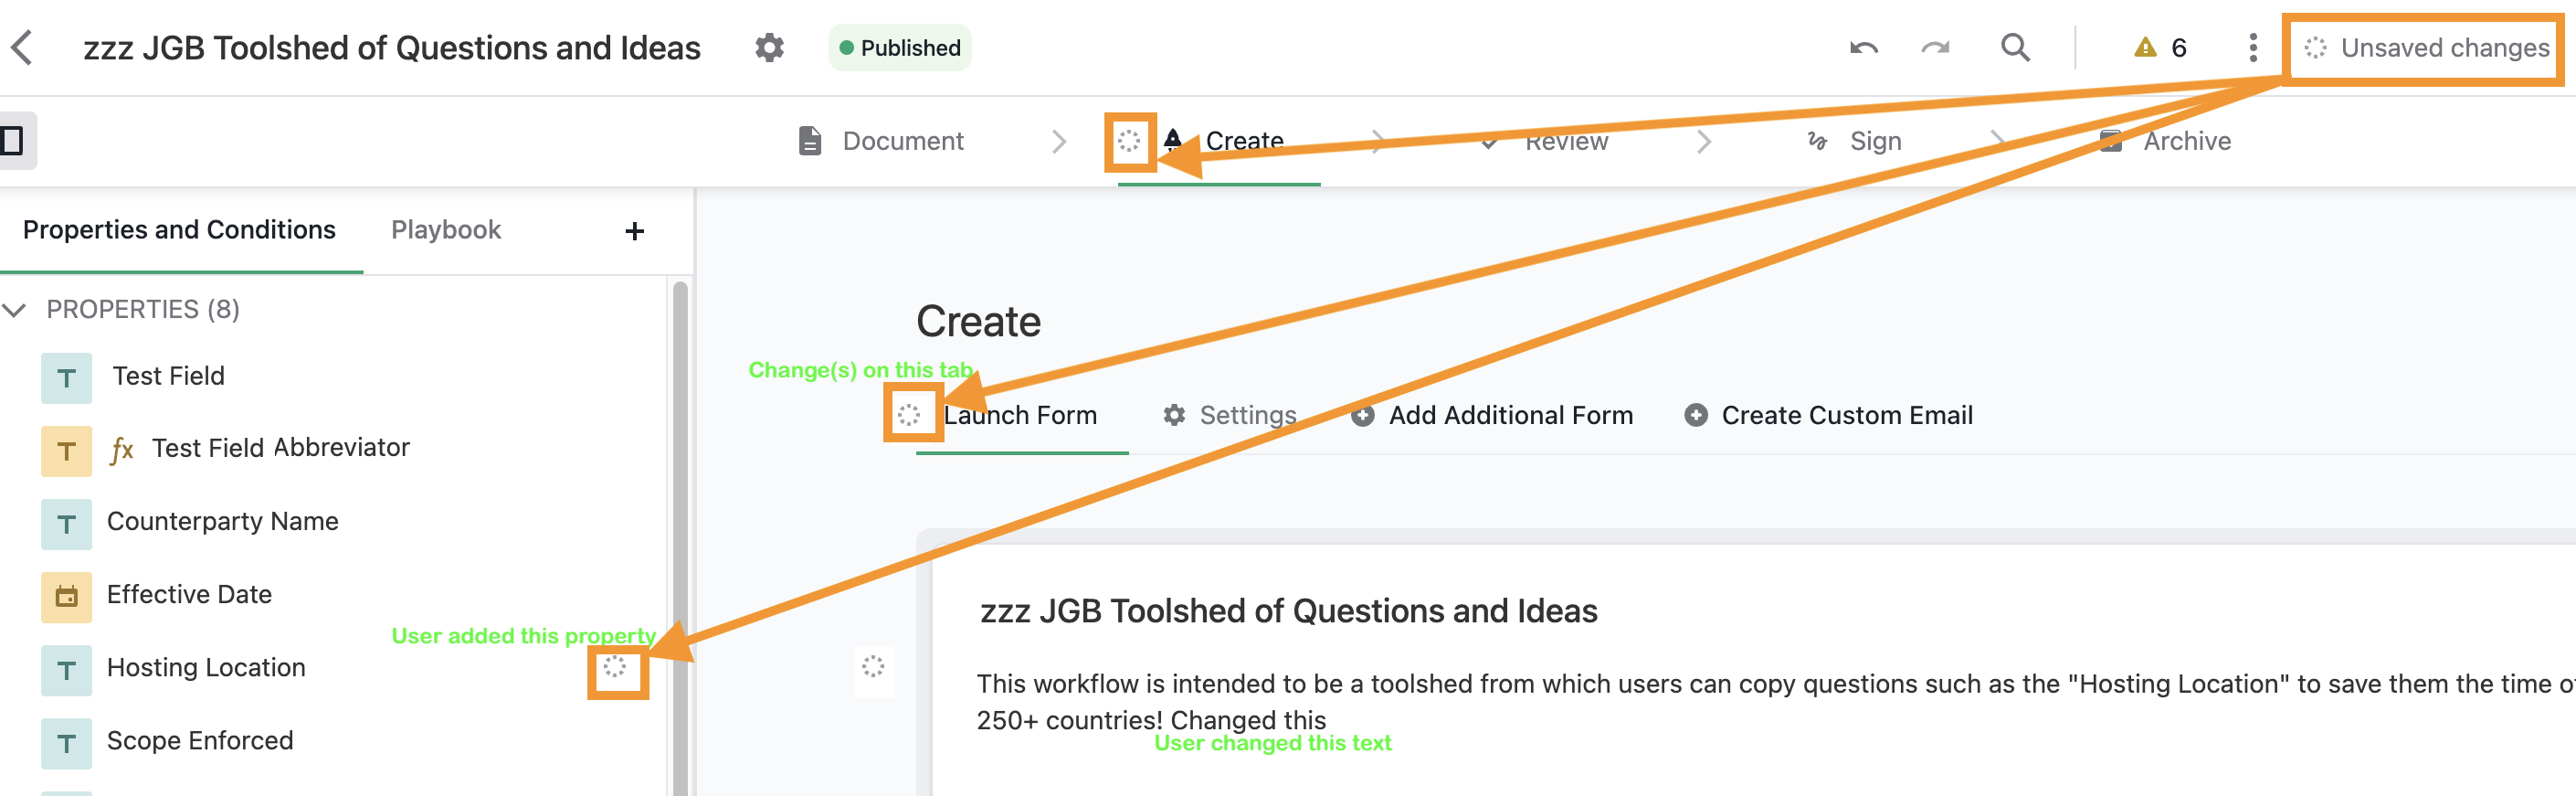Click the back arrow icon
Image resolution: width=2576 pixels, height=796 pixels.
(22, 47)
